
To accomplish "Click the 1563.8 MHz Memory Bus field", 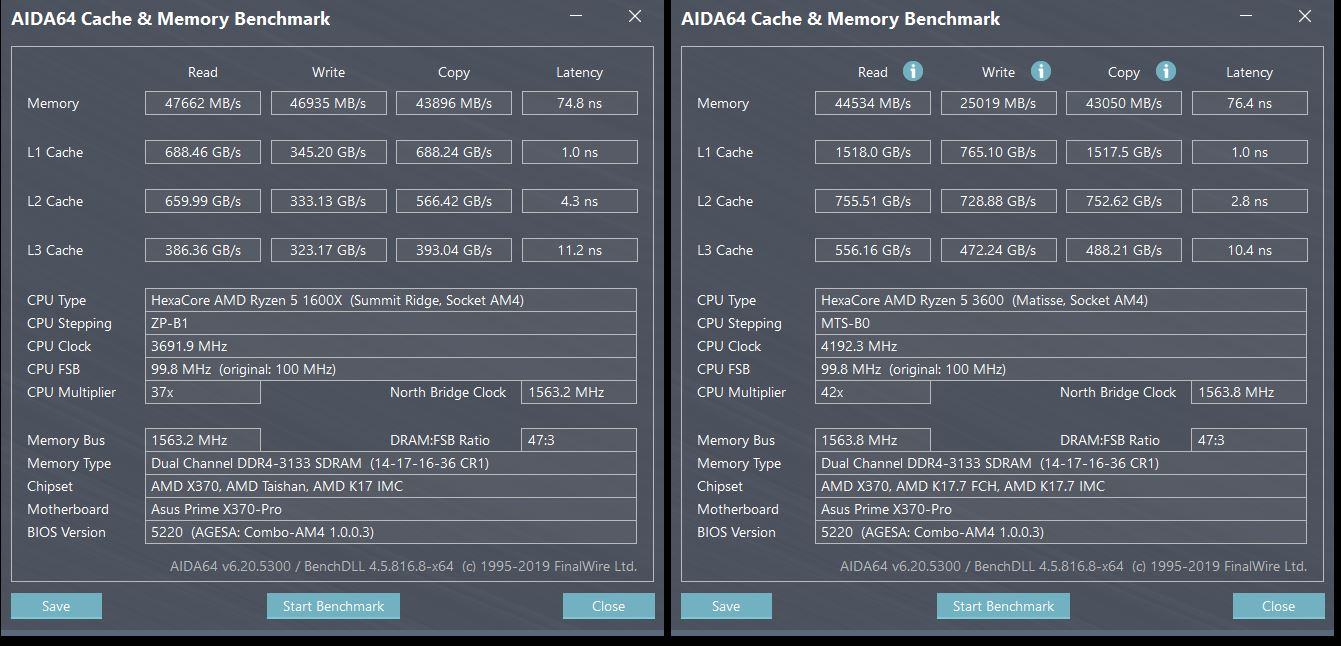I will (x=872, y=440).
